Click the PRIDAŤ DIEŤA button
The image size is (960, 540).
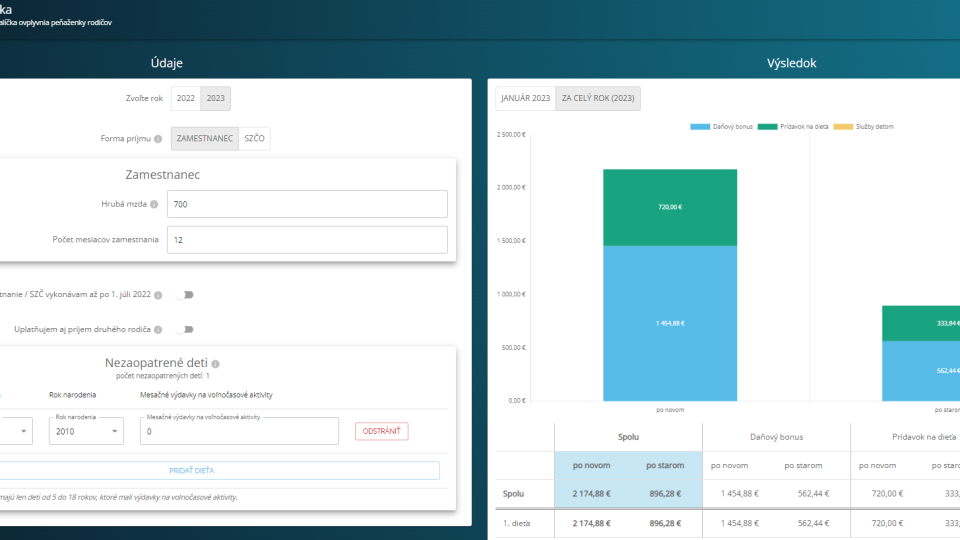(219, 470)
